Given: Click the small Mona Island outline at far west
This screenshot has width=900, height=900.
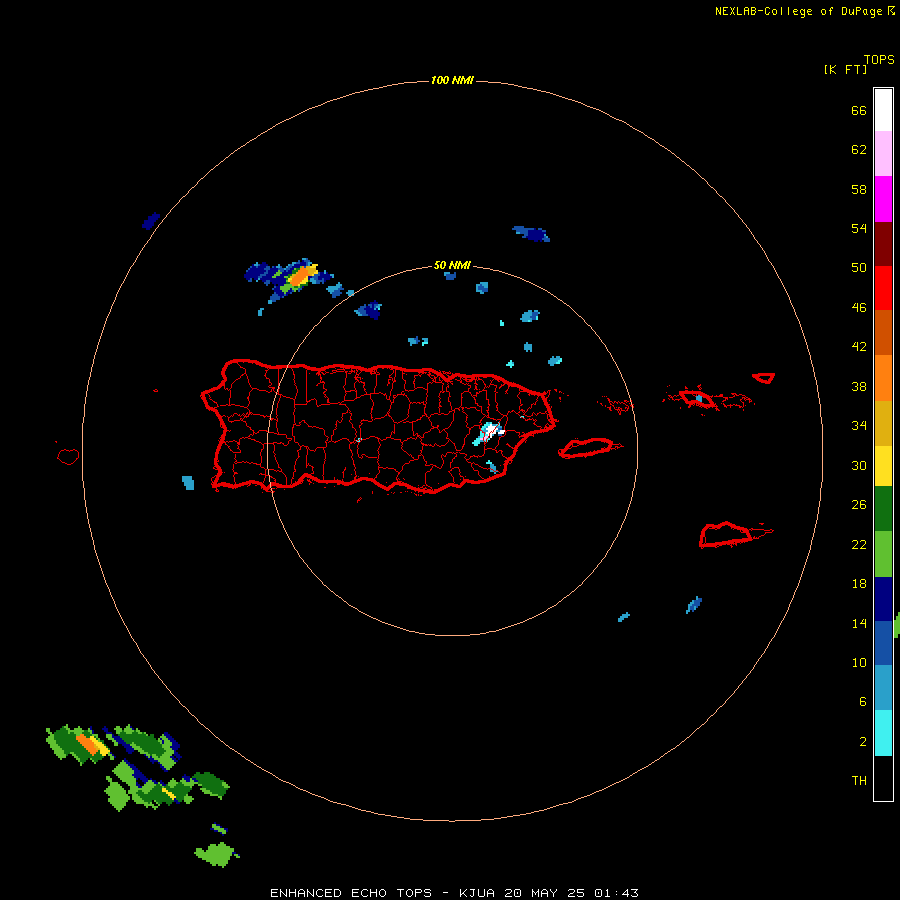Looking at the screenshot, I should pos(68,456).
